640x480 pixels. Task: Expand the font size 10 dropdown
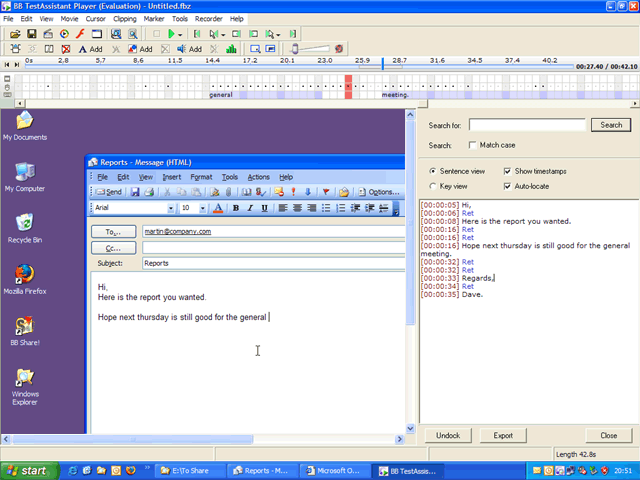click(x=204, y=208)
